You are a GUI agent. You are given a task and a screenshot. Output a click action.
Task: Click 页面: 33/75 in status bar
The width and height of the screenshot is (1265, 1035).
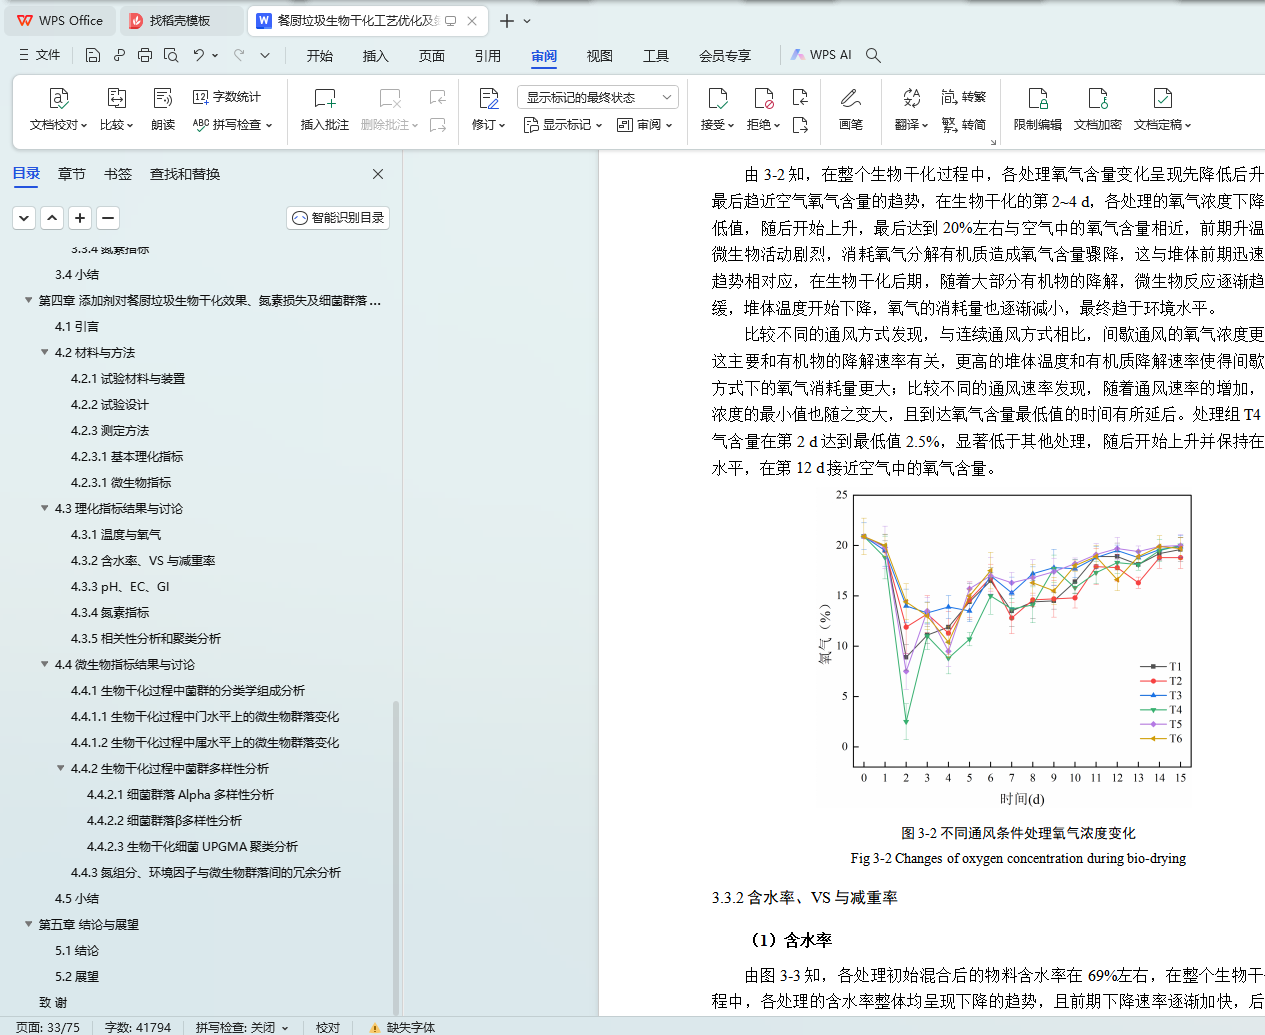click(x=48, y=1027)
